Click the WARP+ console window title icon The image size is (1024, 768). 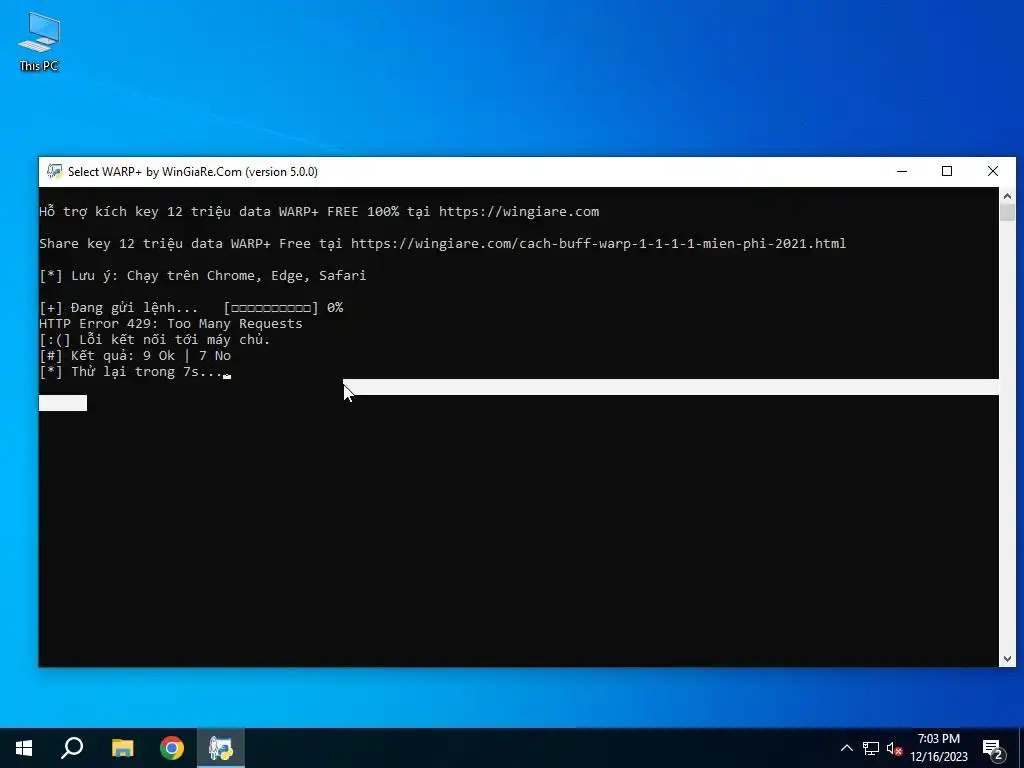click(x=54, y=172)
